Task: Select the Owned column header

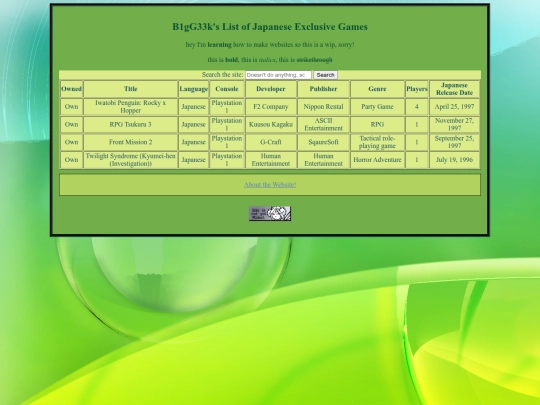Action: (x=71, y=89)
